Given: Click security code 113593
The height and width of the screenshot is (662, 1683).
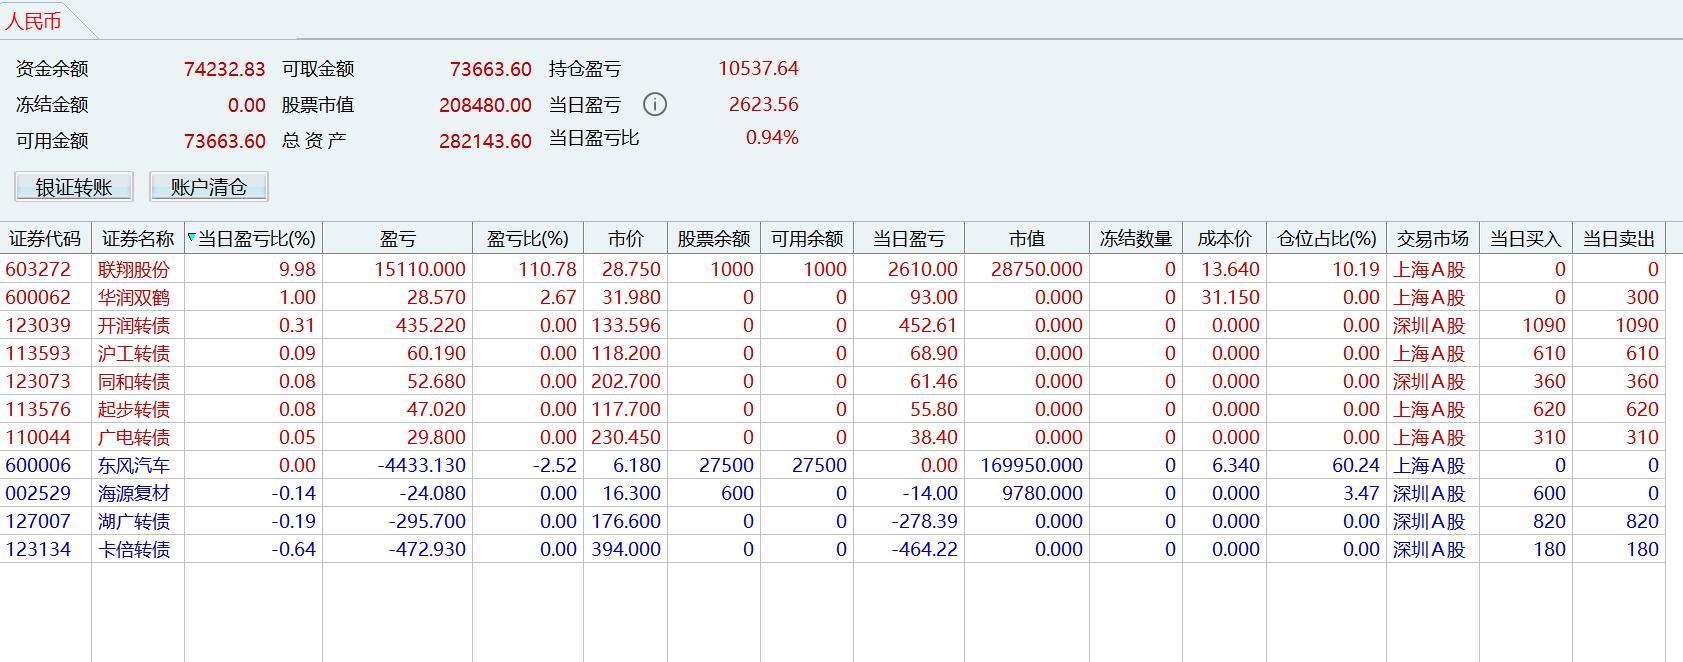Looking at the screenshot, I should pyautogui.click(x=38, y=353).
